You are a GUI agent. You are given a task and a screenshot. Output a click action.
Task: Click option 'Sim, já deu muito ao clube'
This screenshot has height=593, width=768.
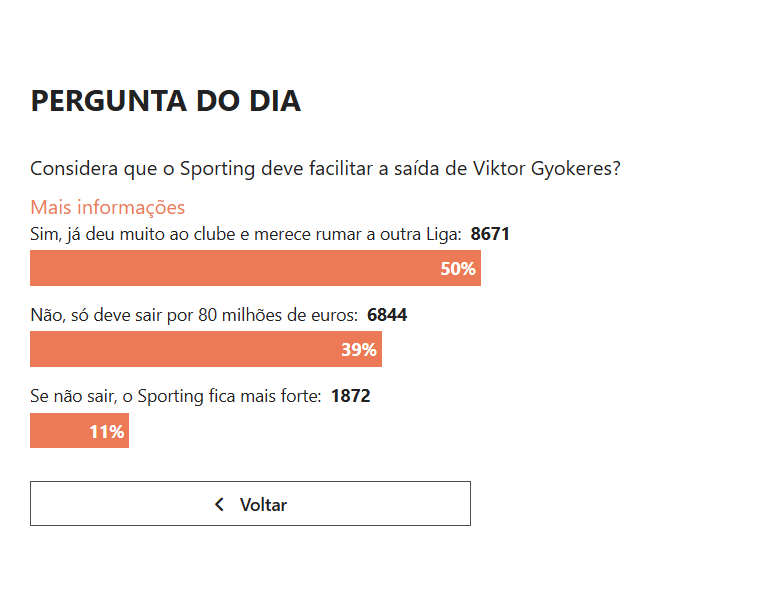[246, 234]
